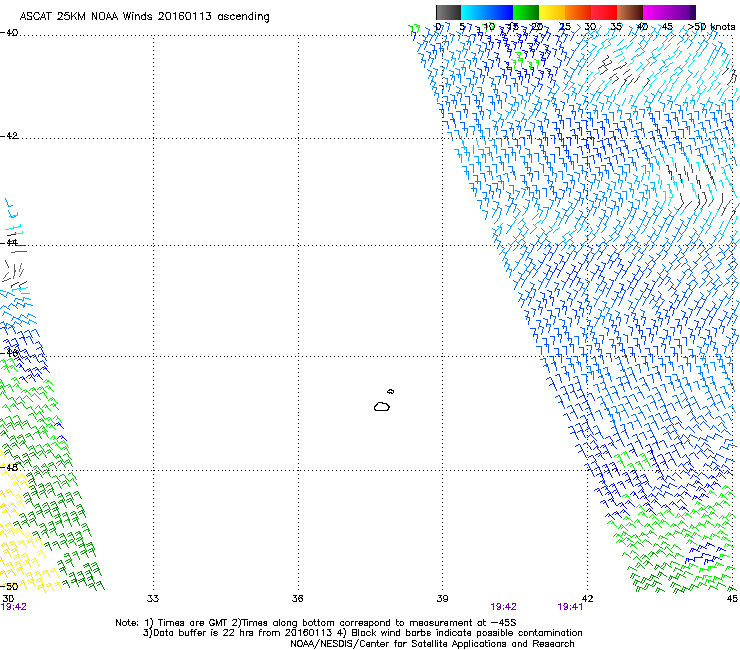Click the "19:42" time label beneath longitude 30

(14, 607)
